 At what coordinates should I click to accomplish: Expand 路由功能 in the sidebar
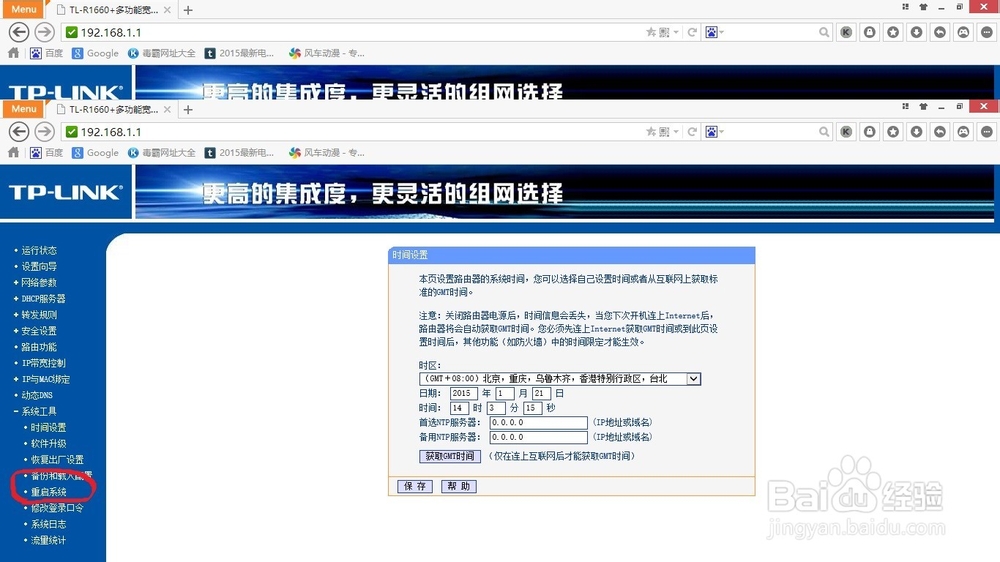(x=39, y=347)
